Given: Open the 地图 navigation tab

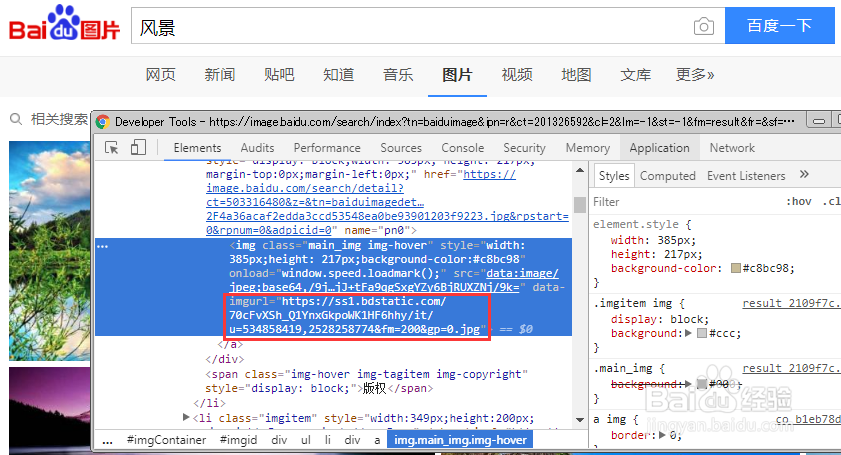Looking at the screenshot, I should 576,75.
